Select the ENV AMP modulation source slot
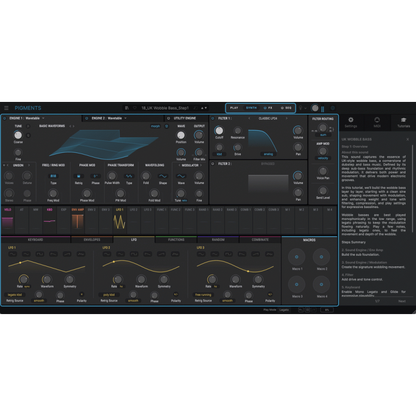416x416 pixels. 78,219
